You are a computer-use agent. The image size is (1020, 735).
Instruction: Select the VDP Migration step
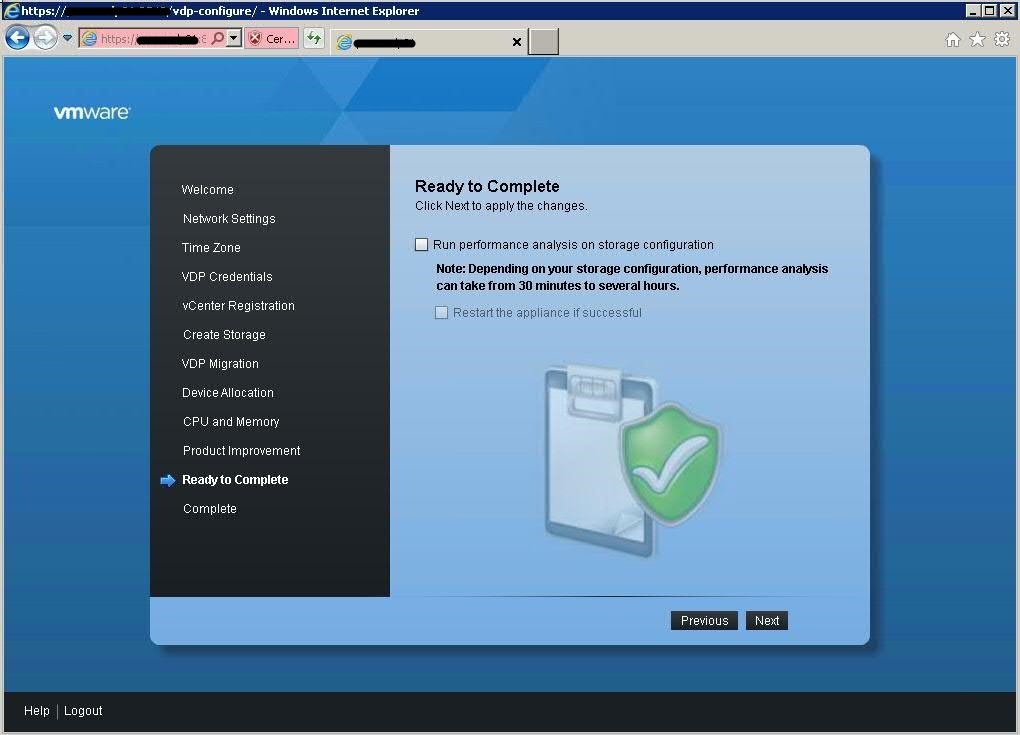pyautogui.click(x=220, y=364)
